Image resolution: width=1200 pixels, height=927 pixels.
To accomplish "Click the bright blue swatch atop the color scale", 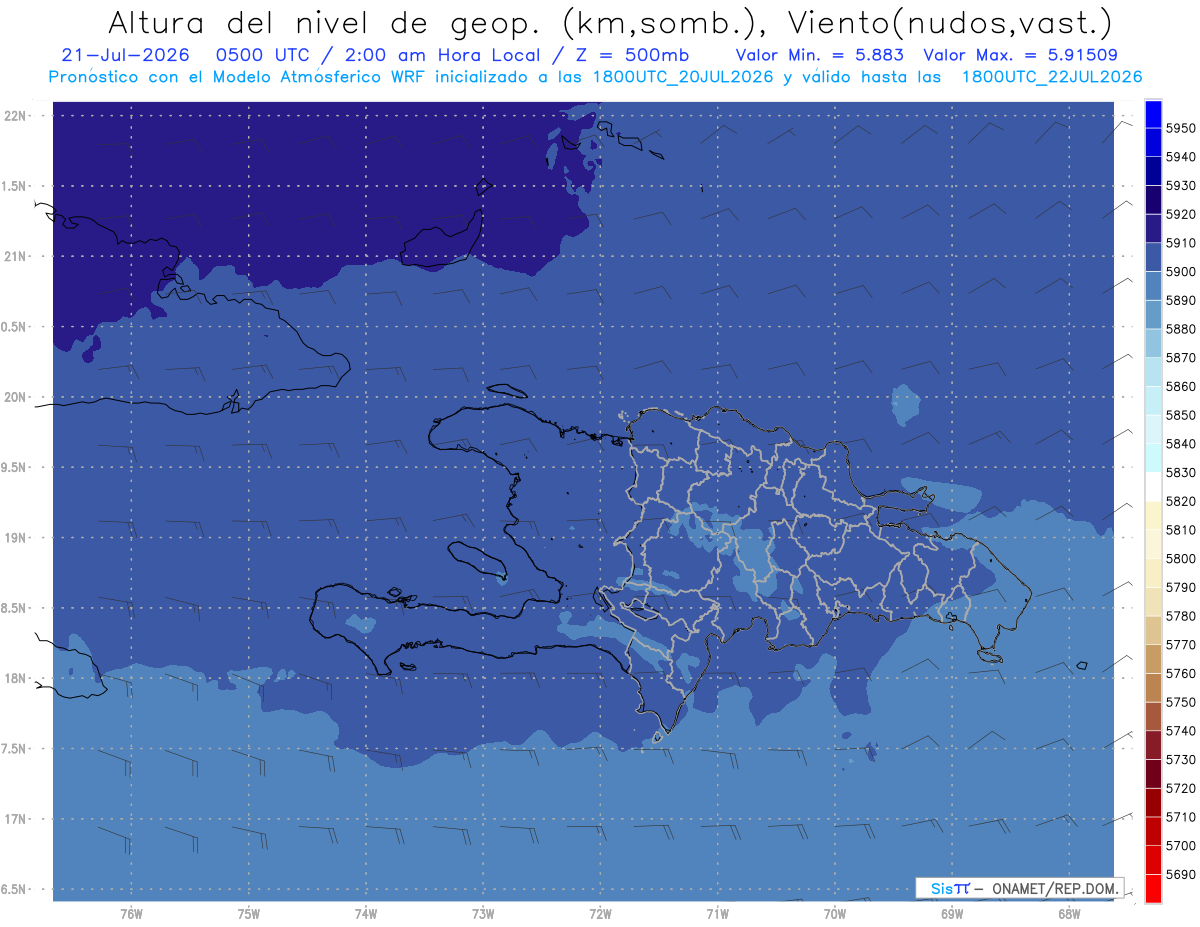I will [1153, 114].
